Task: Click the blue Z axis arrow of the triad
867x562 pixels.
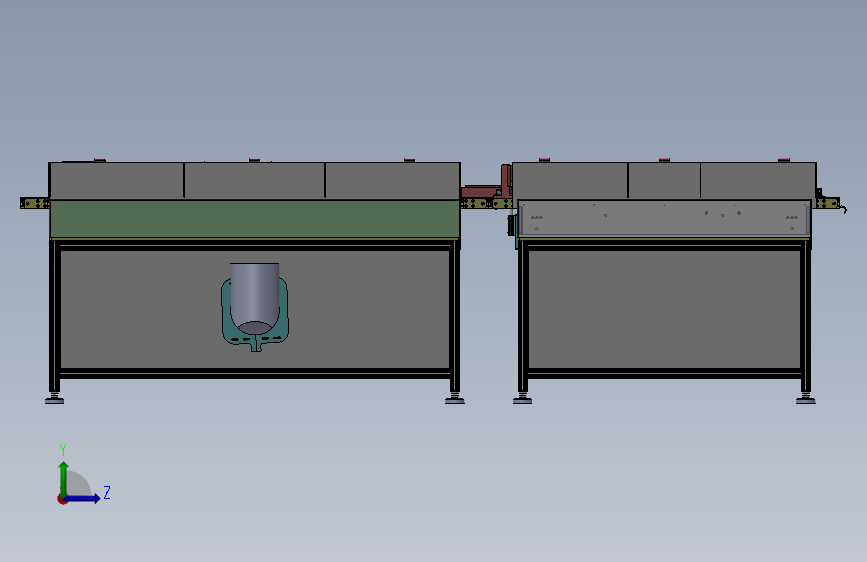Action: pos(83,498)
